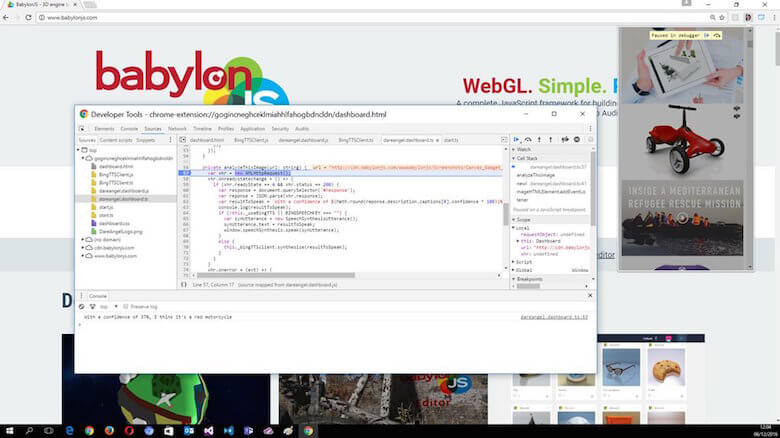The image size is (780, 438).
Task: Pretty-print source with the curly braces icon
Action: point(182,285)
